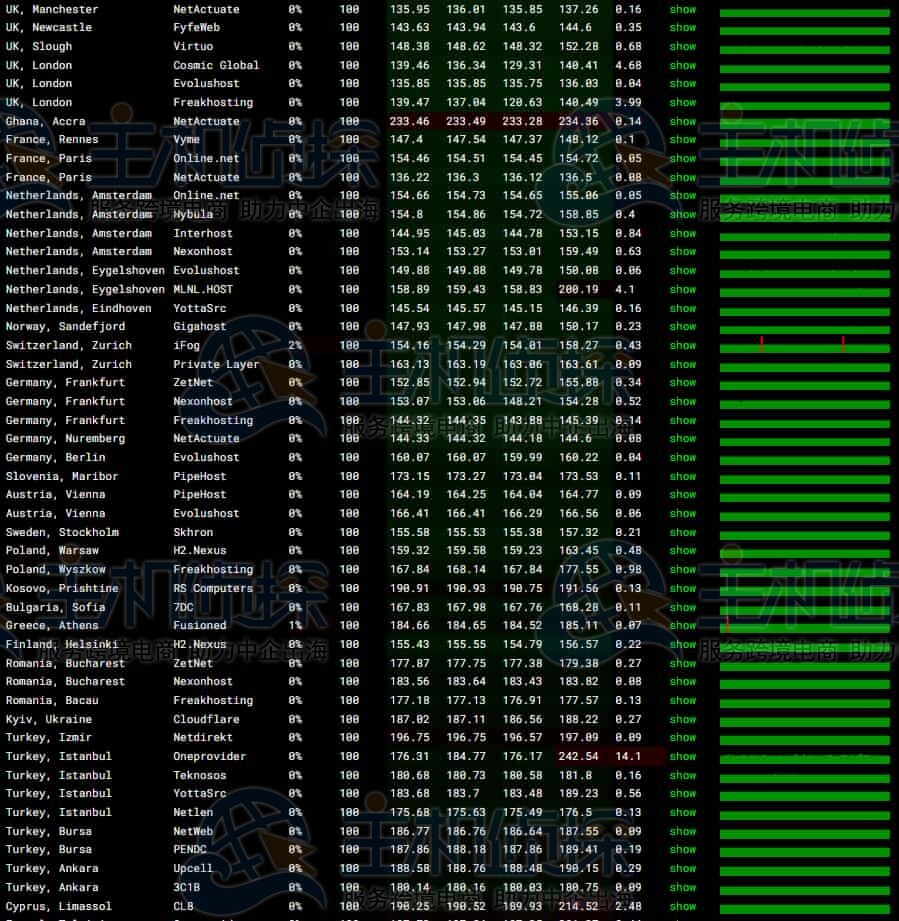
Task: Select the 'Germany, Berlin' location text
Action: (x=56, y=458)
